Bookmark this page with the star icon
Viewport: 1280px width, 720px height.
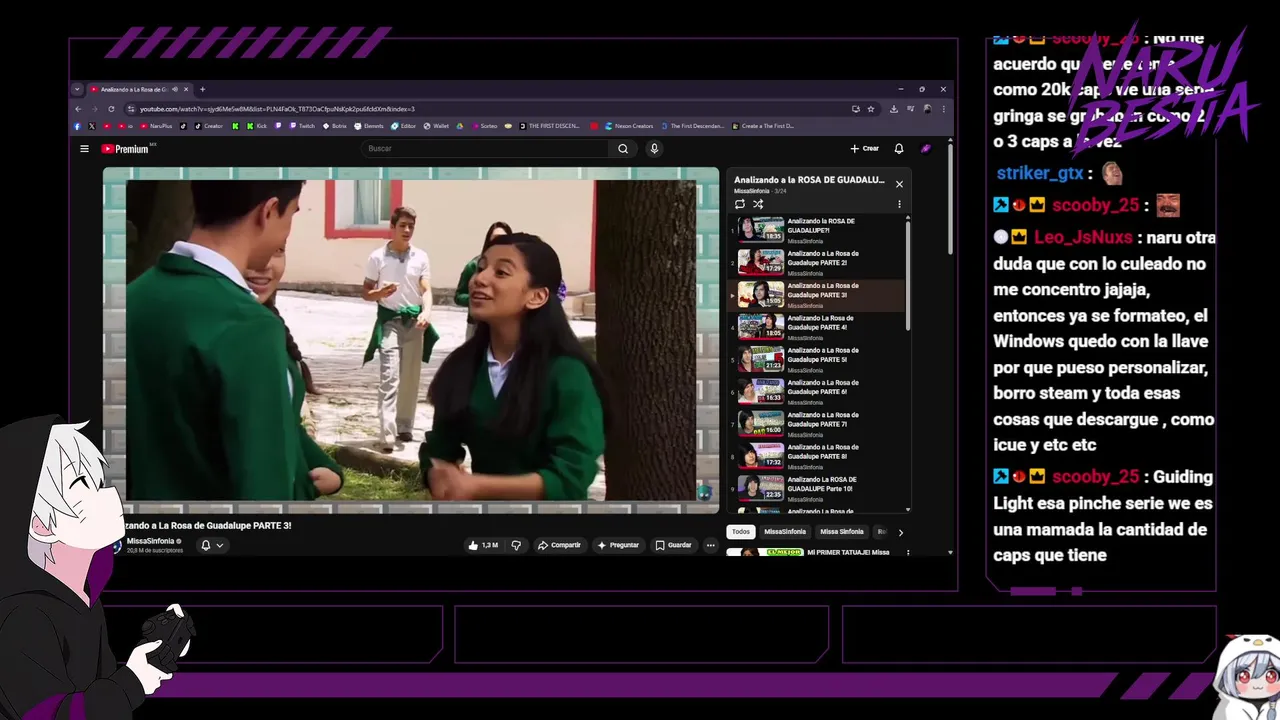pyautogui.click(x=871, y=109)
